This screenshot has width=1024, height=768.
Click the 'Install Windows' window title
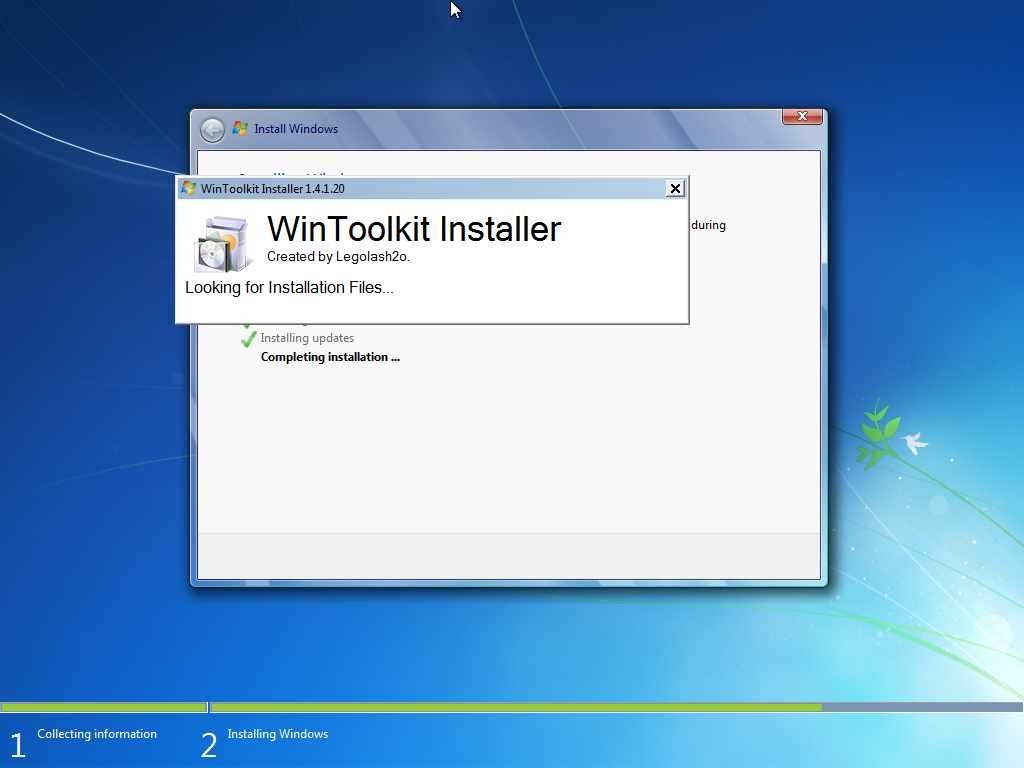coord(296,129)
